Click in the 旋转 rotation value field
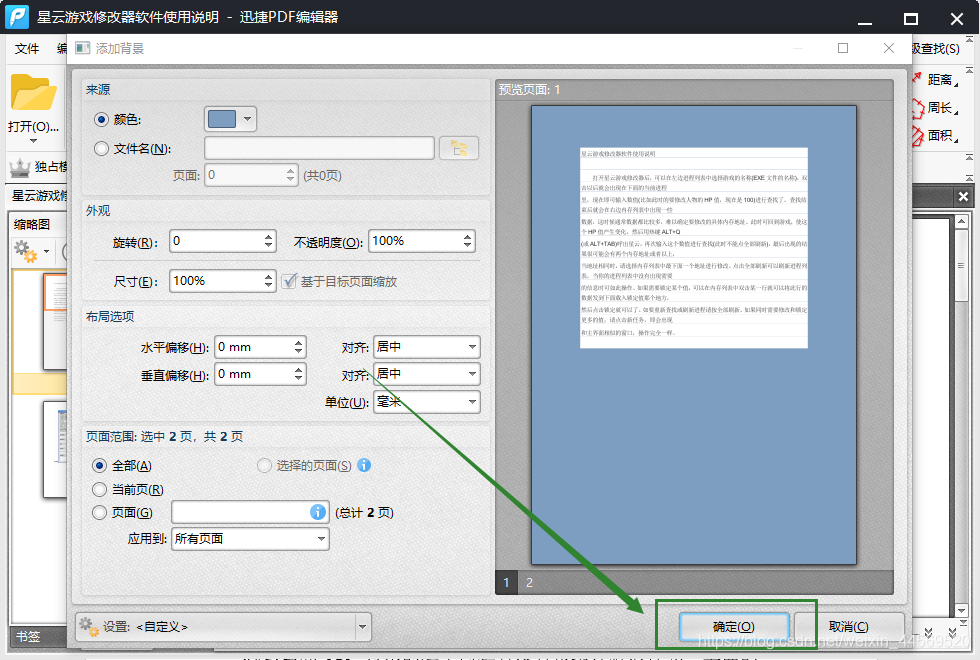This screenshot has width=980, height=660. [216, 241]
